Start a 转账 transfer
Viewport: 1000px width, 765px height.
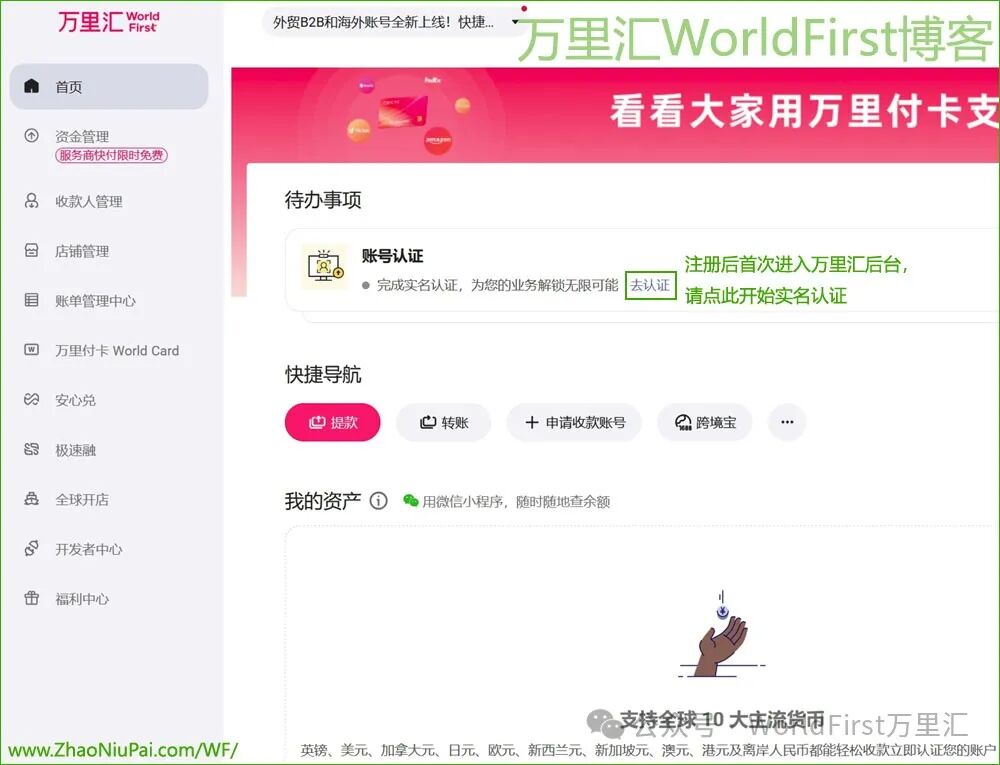coord(443,422)
